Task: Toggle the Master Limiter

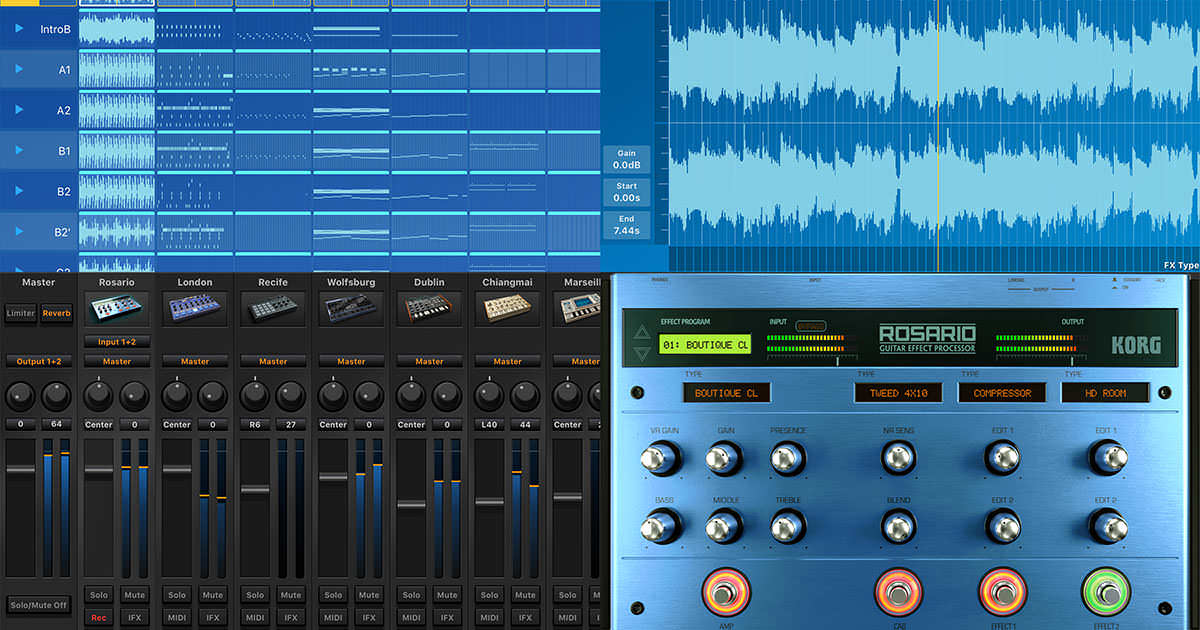Action: coord(21,314)
